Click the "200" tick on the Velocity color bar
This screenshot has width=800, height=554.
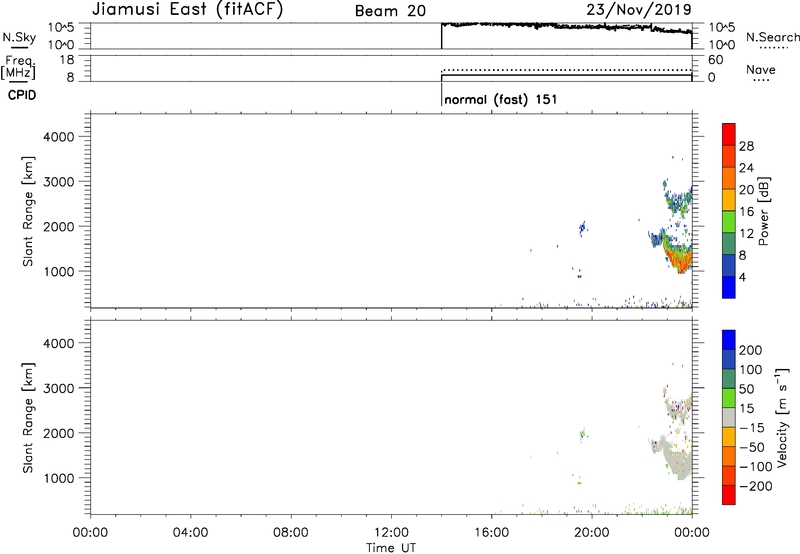(x=751, y=350)
